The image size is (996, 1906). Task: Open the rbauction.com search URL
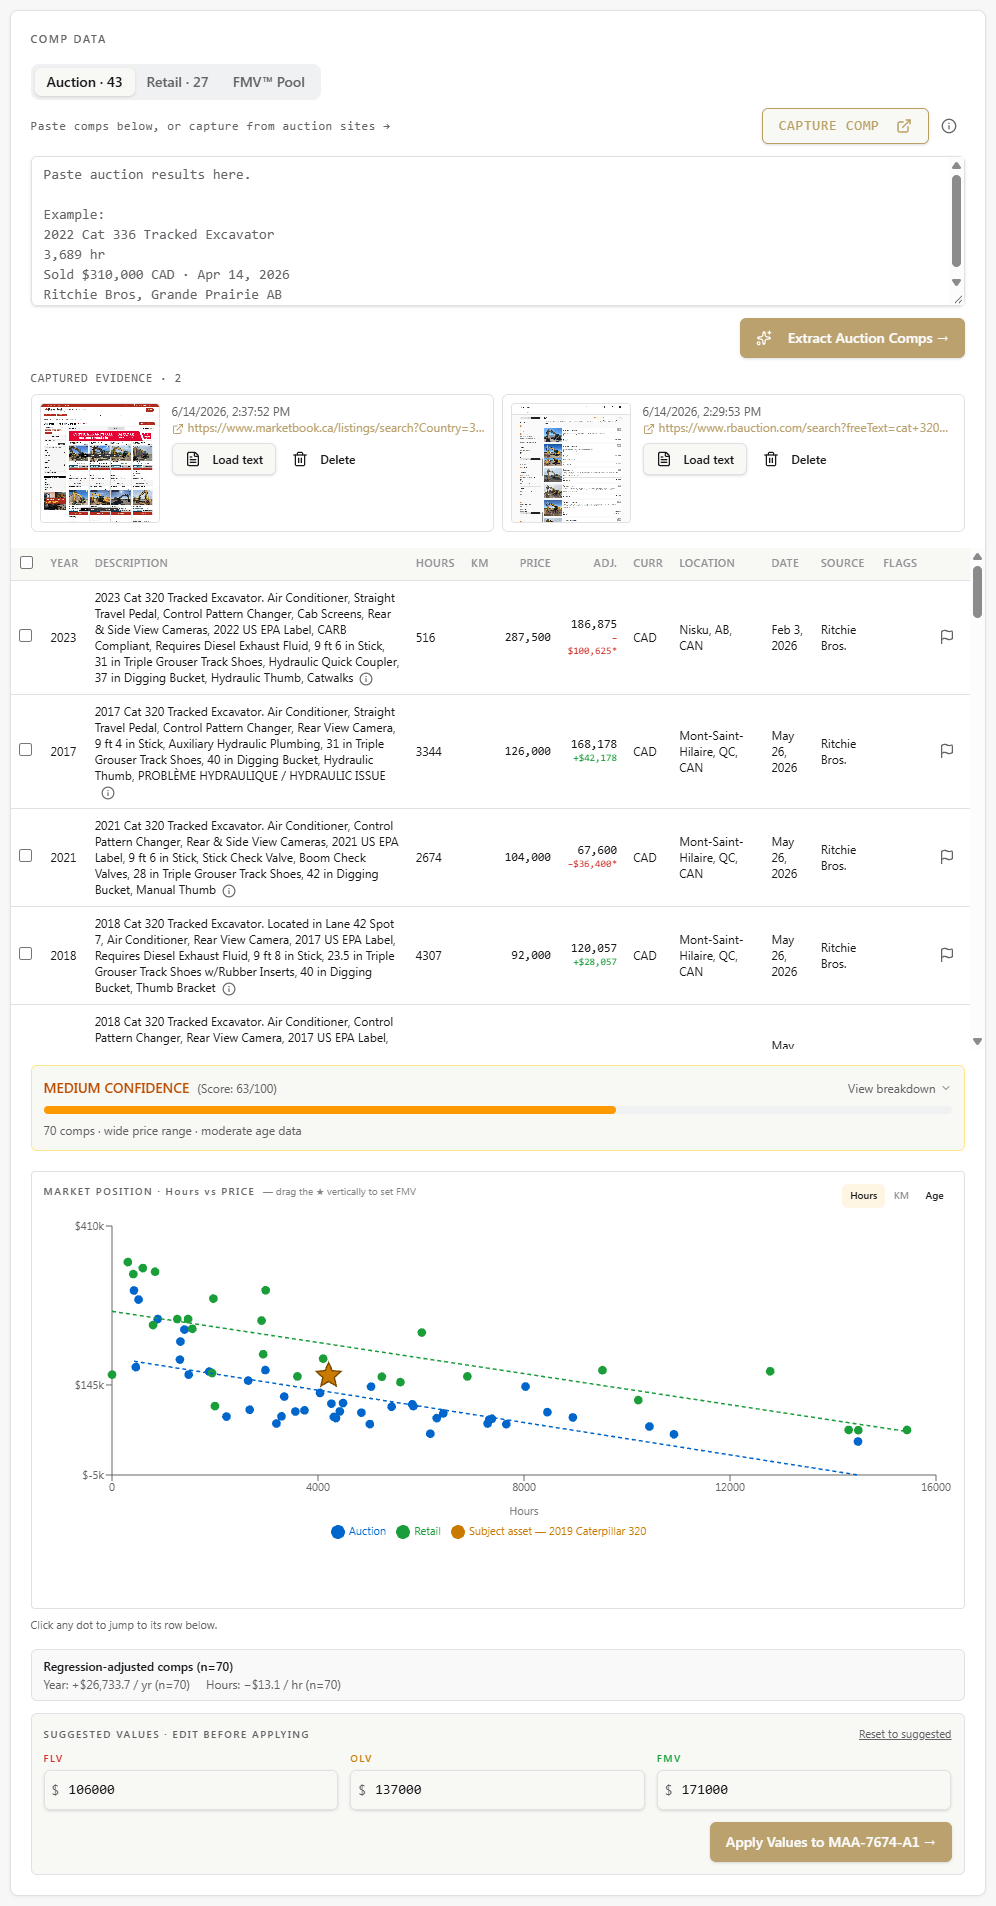pos(803,428)
